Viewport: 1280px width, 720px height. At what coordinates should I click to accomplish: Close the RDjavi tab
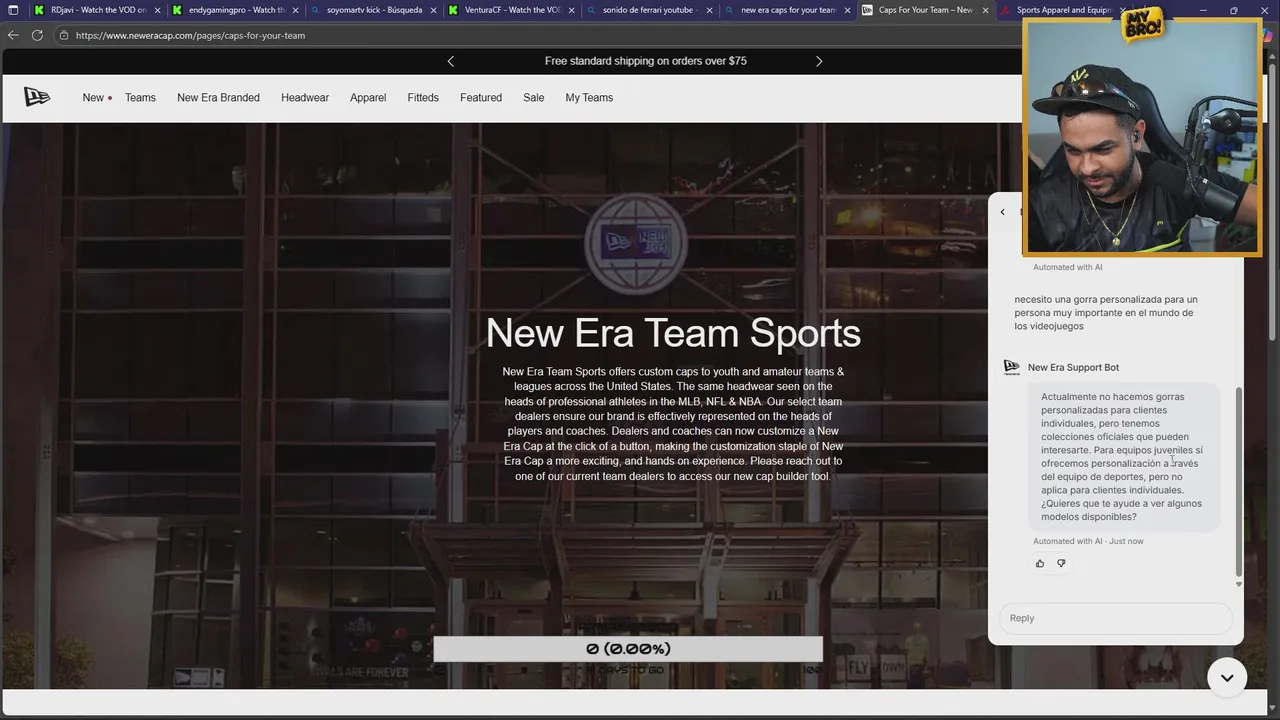[x=157, y=10]
